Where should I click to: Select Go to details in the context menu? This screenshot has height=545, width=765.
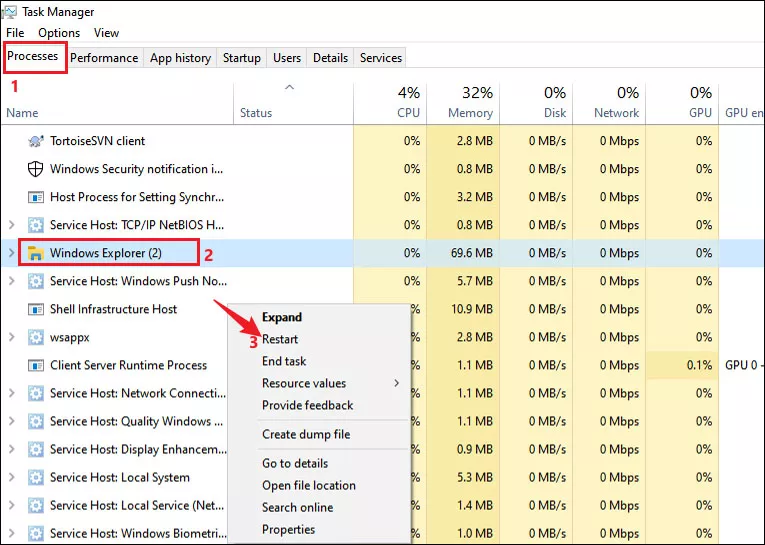point(295,464)
